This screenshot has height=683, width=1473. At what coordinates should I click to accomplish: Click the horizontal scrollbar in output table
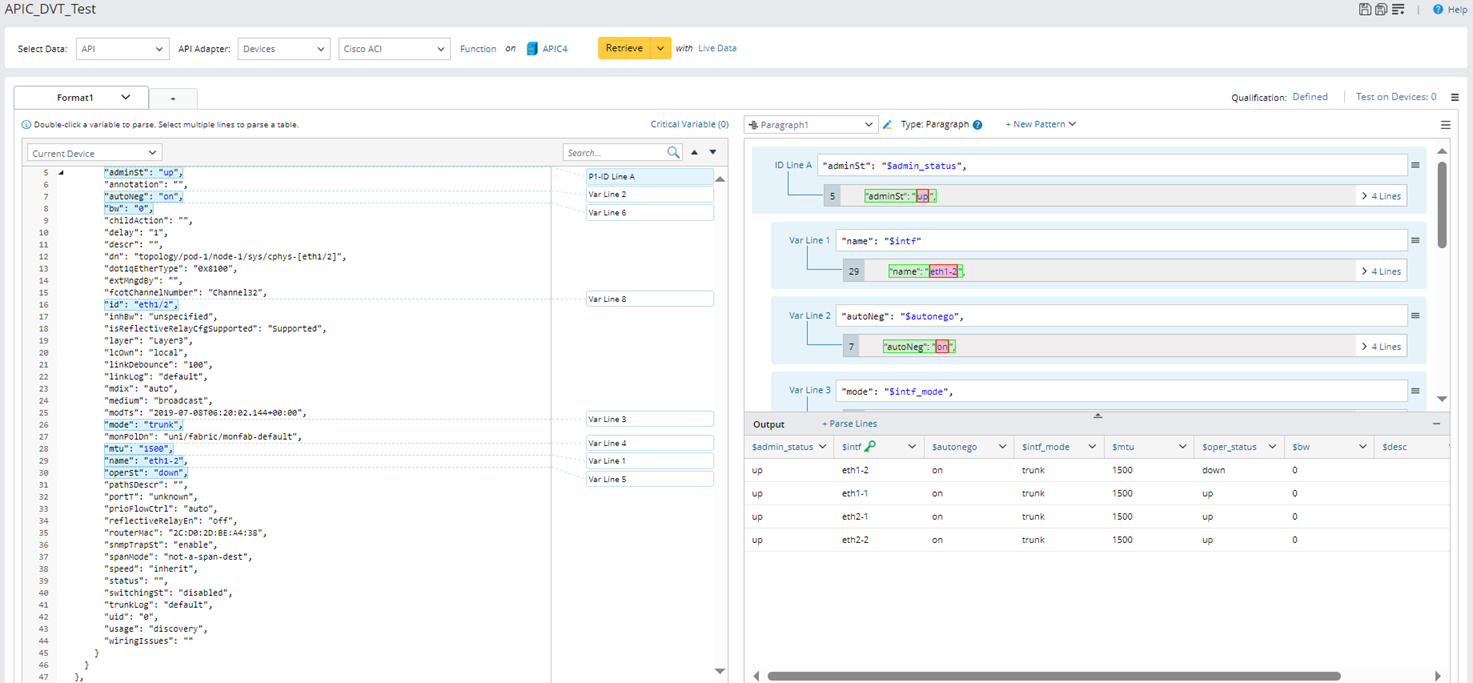(x=1053, y=676)
